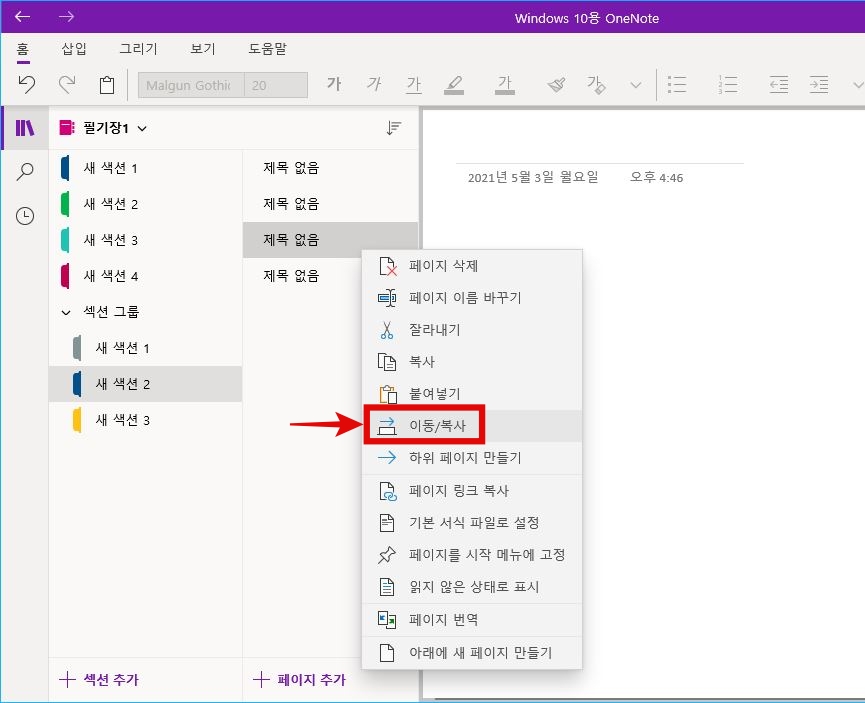This screenshot has width=865, height=703.
Task: Decrease indent of the paragraph
Action: tap(778, 84)
